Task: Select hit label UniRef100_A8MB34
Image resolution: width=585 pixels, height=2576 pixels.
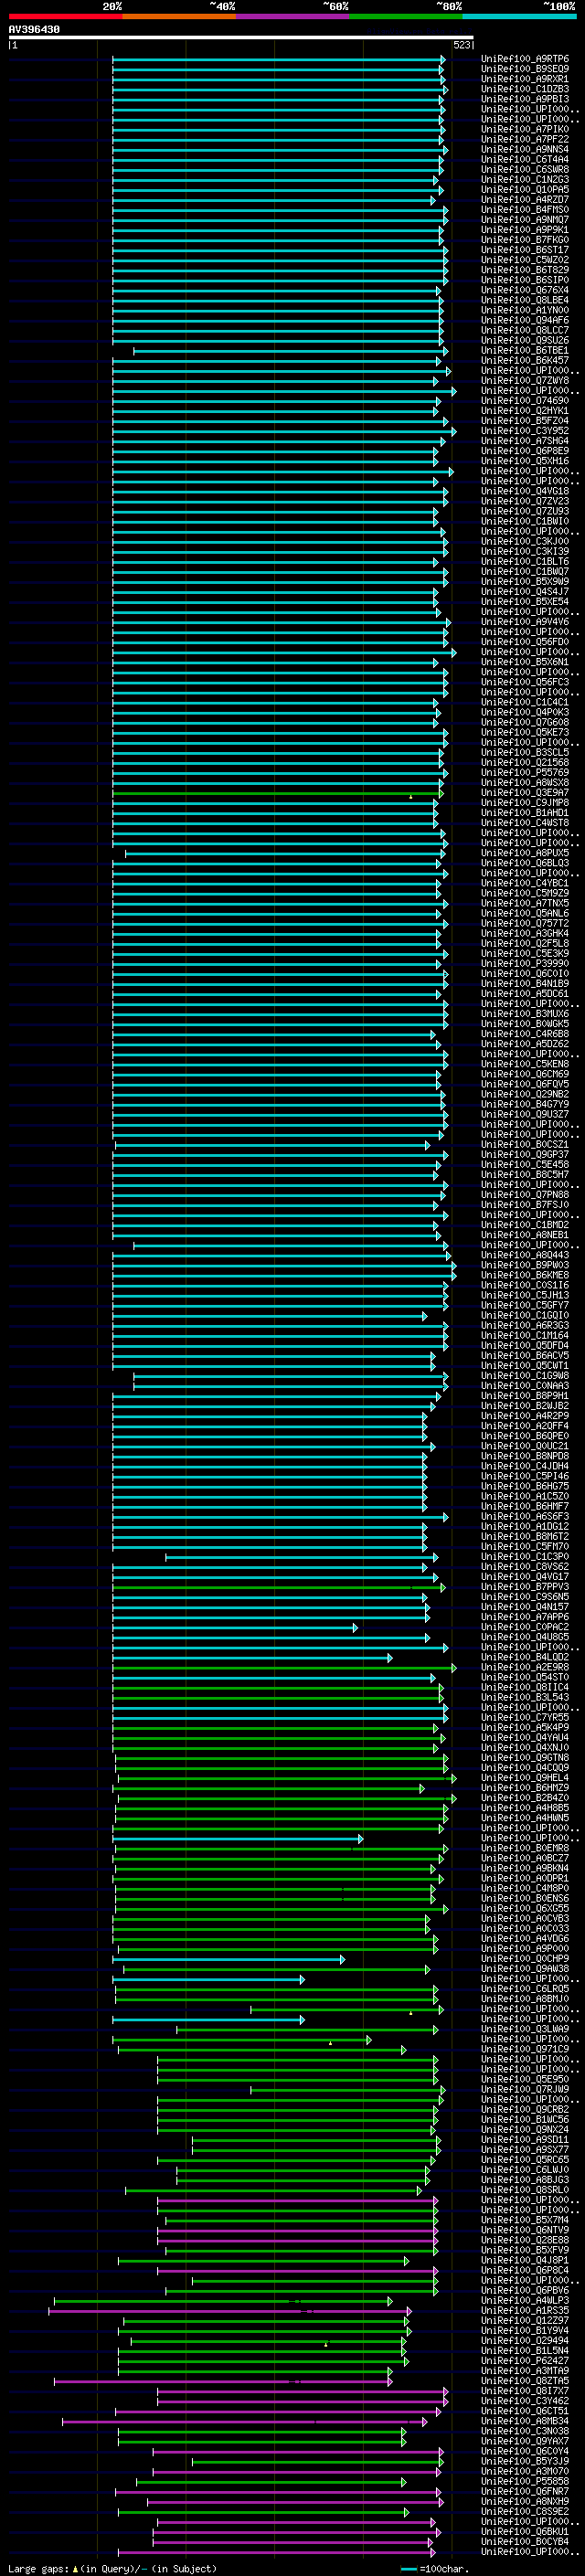Action: [x=525, y=2420]
